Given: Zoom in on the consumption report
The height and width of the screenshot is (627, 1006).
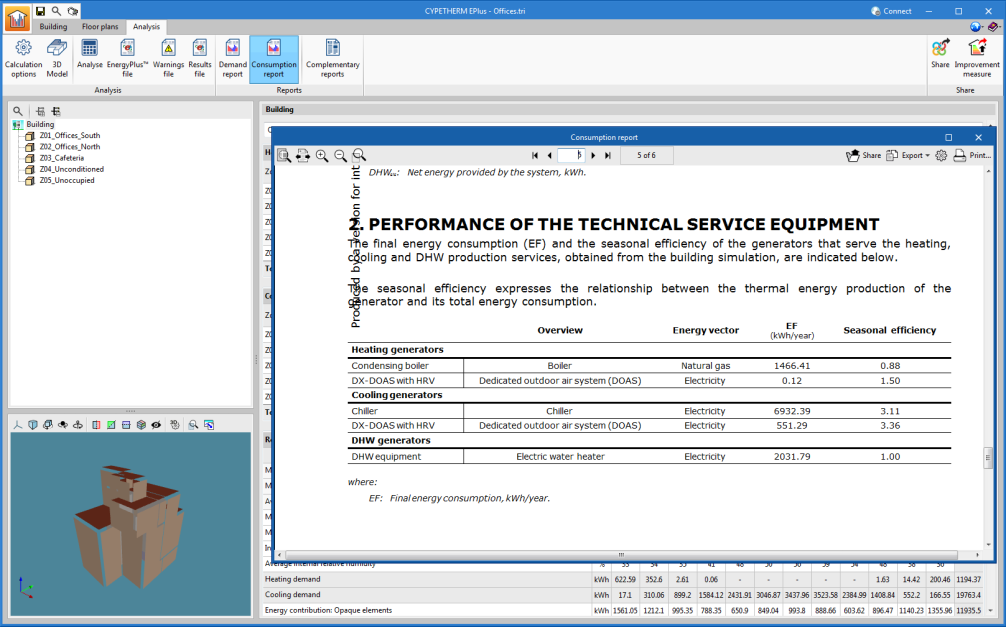Looking at the screenshot, I should click(x=322, y=156).
